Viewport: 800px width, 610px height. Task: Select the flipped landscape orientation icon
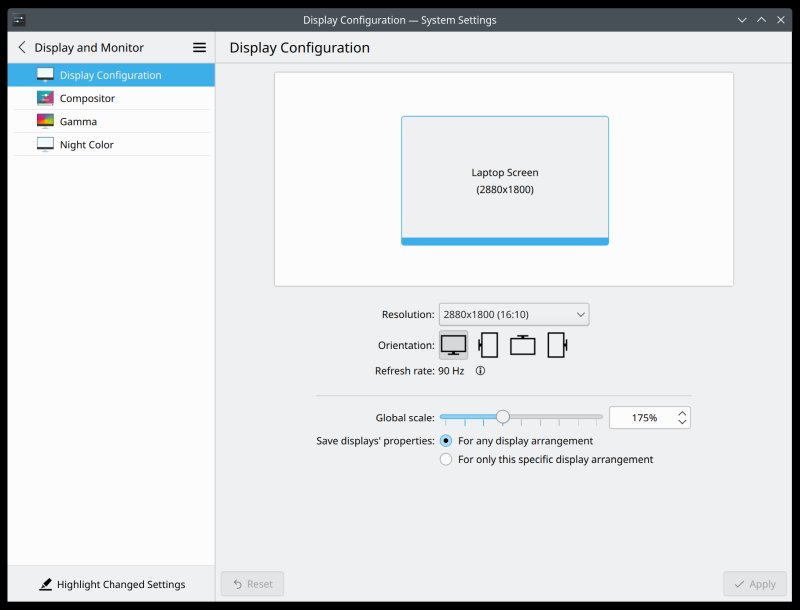(x=523, y=344)
